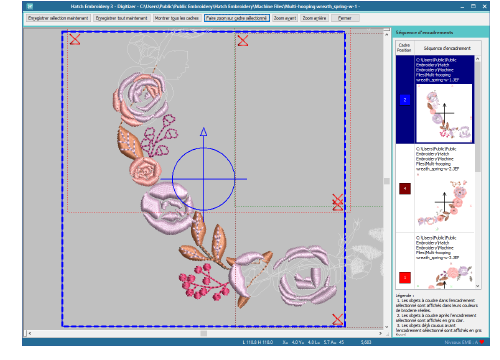
Task: Click the canvas horizontal scrollbar right arrow
Action: (380, 333)
